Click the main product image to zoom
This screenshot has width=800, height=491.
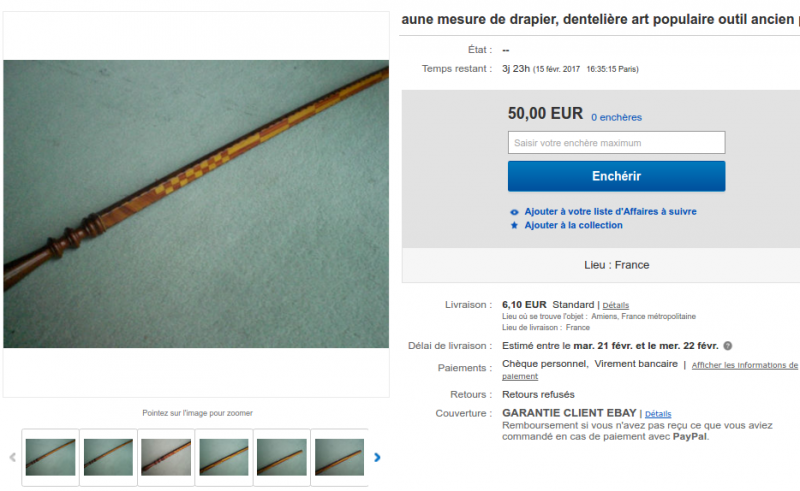click(x=196, y=204)
